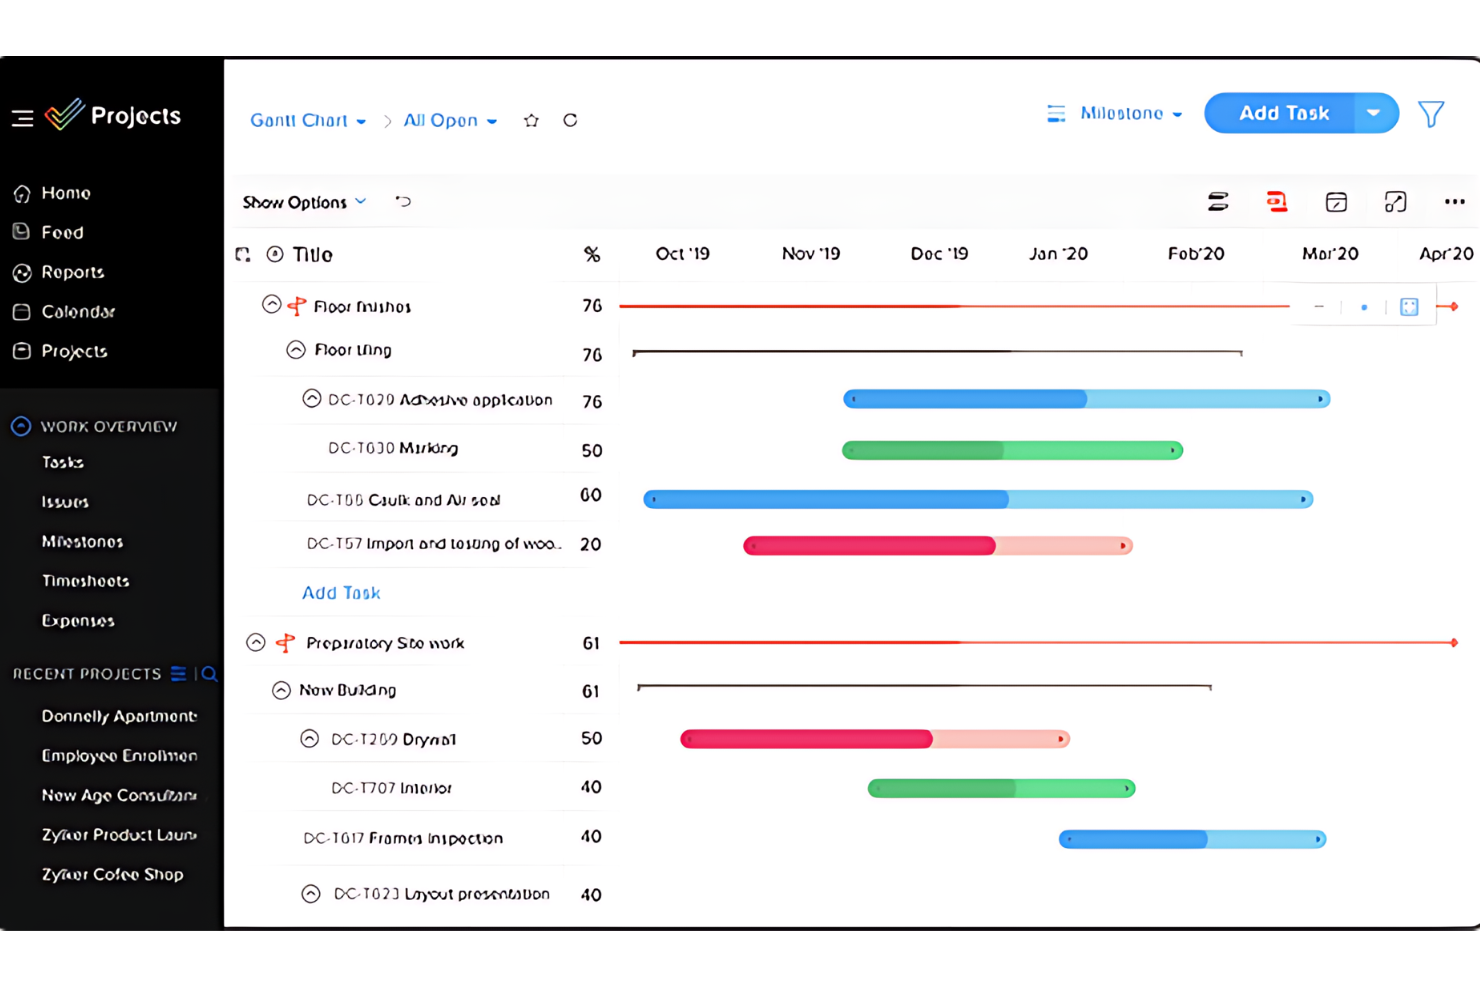Search within recent projects

209,674
